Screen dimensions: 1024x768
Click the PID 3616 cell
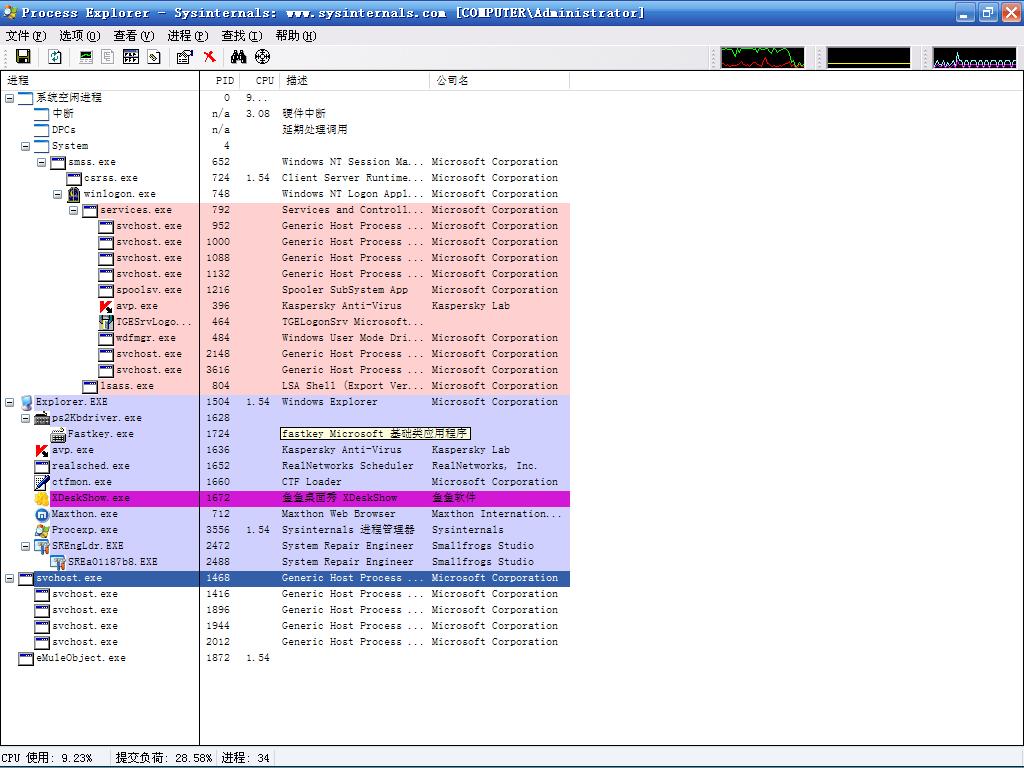[218, 370]
